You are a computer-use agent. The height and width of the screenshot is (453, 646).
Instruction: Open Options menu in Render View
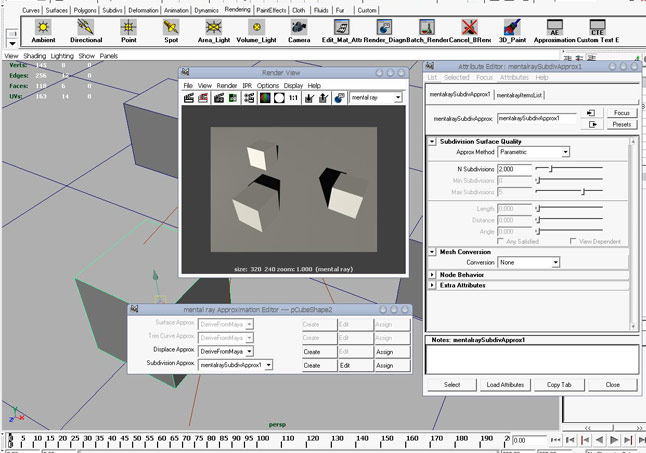click(268, 86)
